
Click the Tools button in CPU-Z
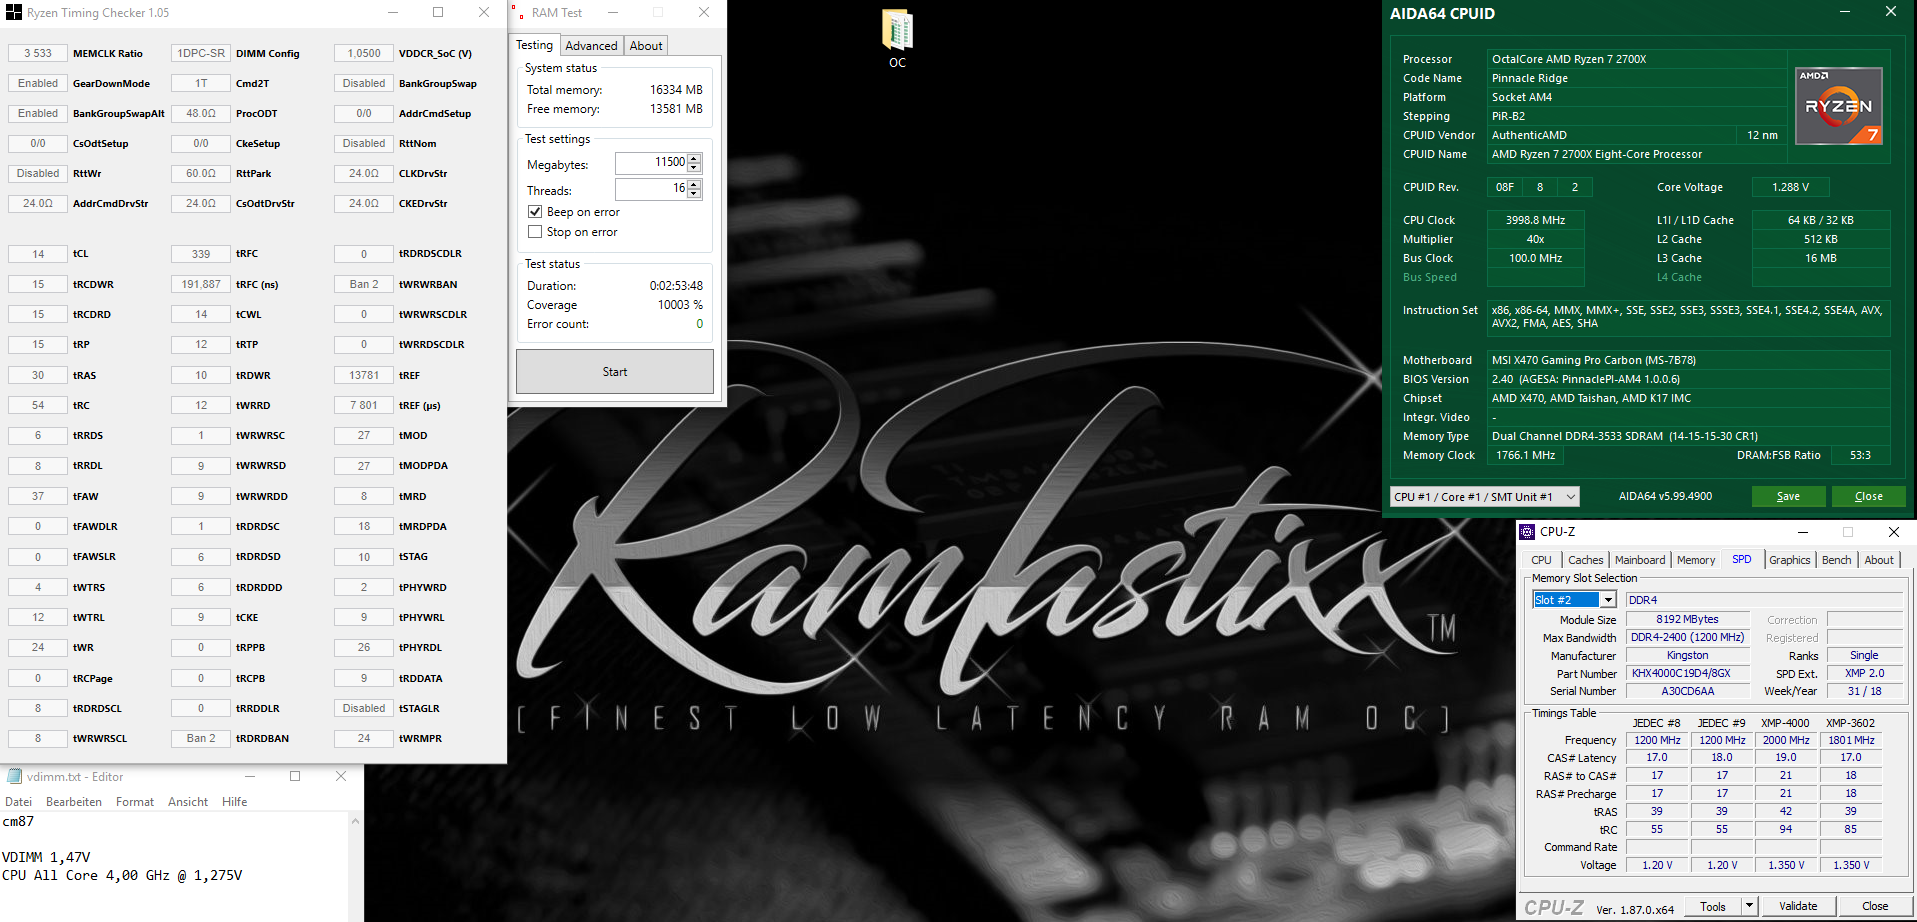(x=1713, y=906)
